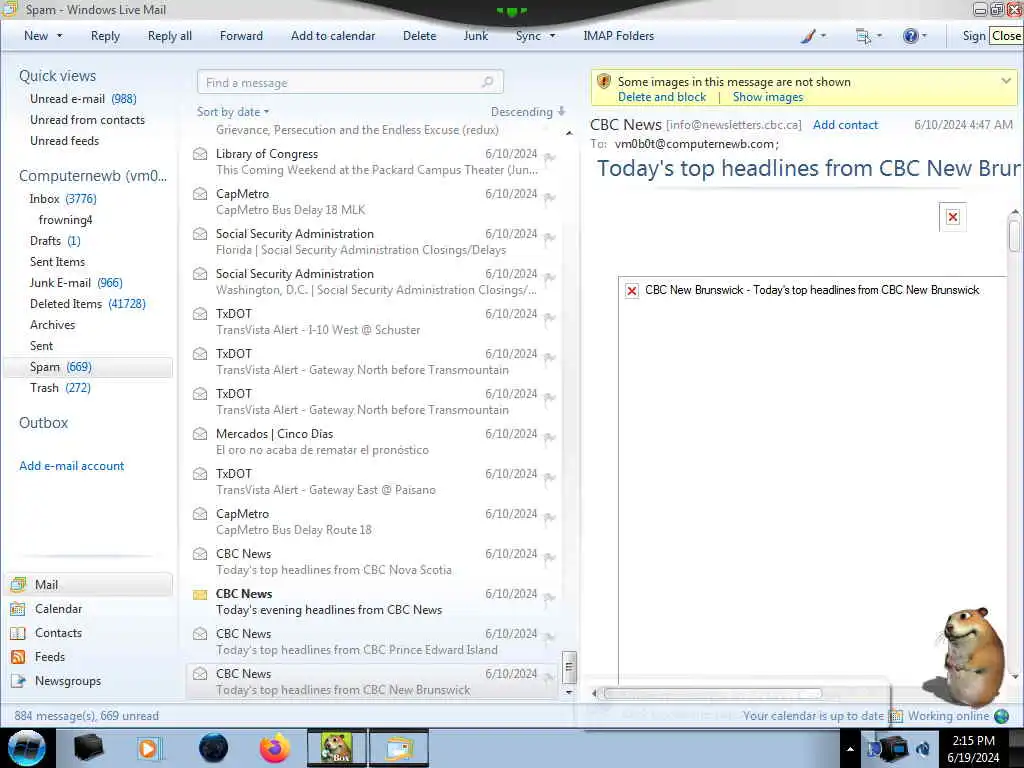Select the Outbox heading
The width and height of the screenshot is (1024, 768).
pos(44,423)
